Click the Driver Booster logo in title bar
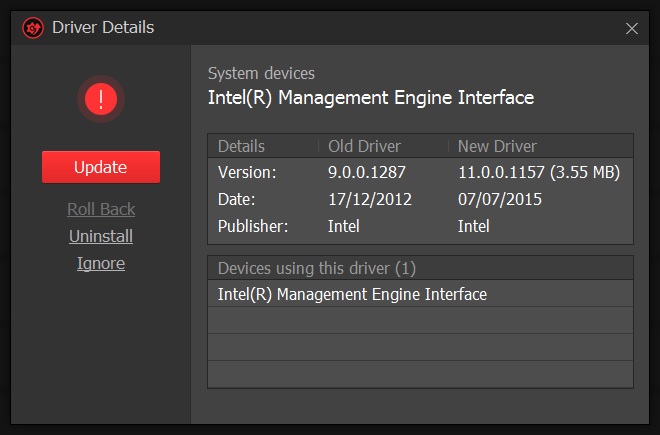Screen dimensions: 660x435 tap(32, 28)
